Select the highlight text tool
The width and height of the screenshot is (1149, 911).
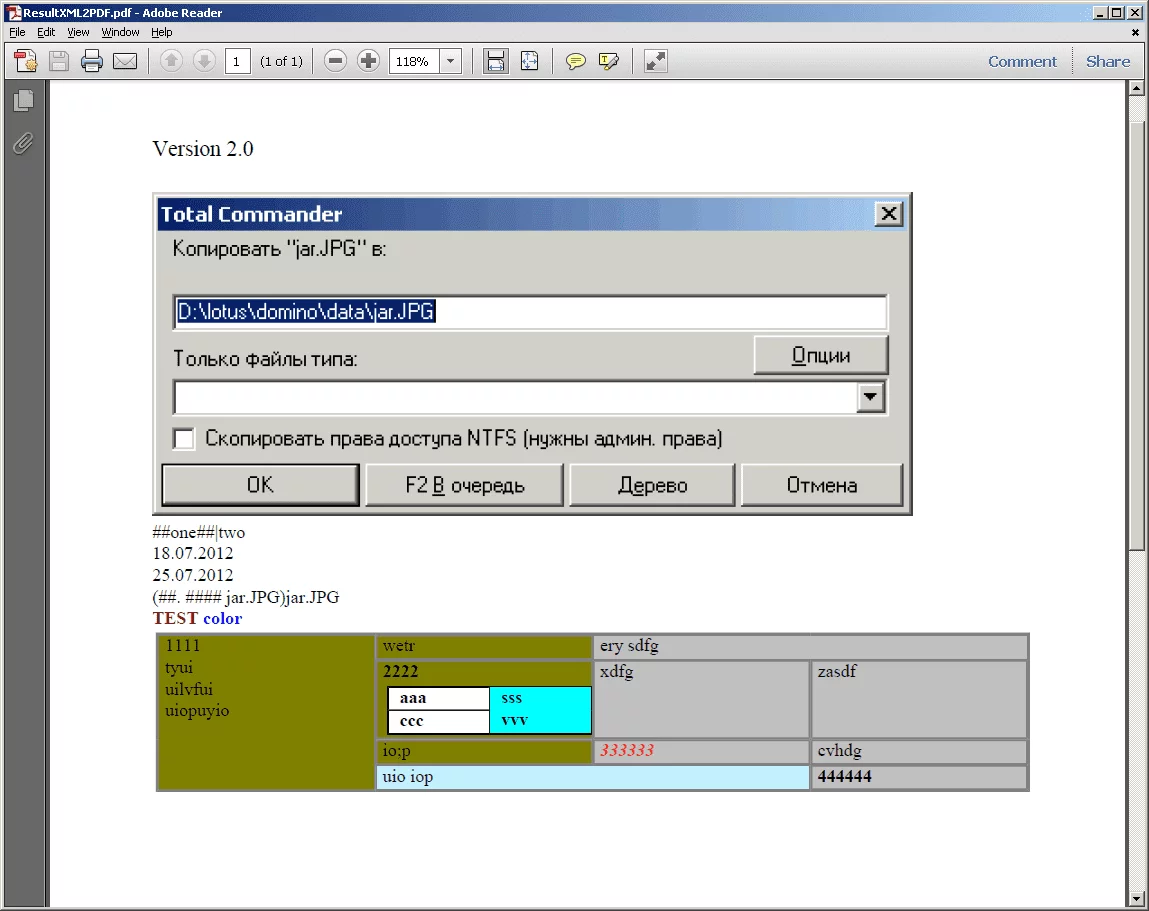click(608, 61)
